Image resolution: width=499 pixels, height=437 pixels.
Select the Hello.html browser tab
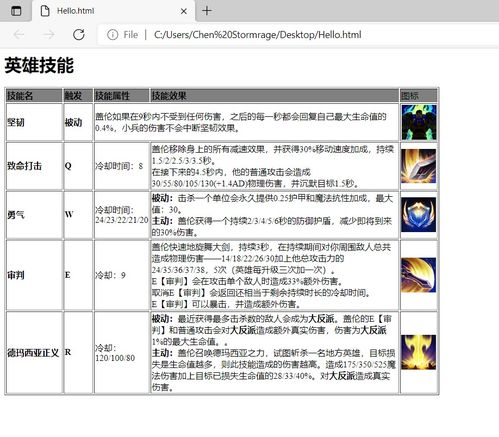pyautogui.click(x=113, y=11)
